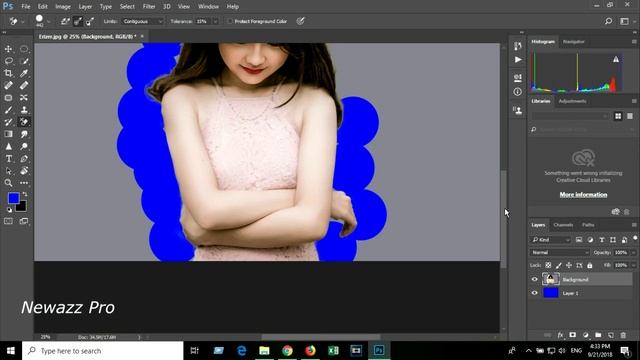Select the Gradient tool

(x=8, y=134)
